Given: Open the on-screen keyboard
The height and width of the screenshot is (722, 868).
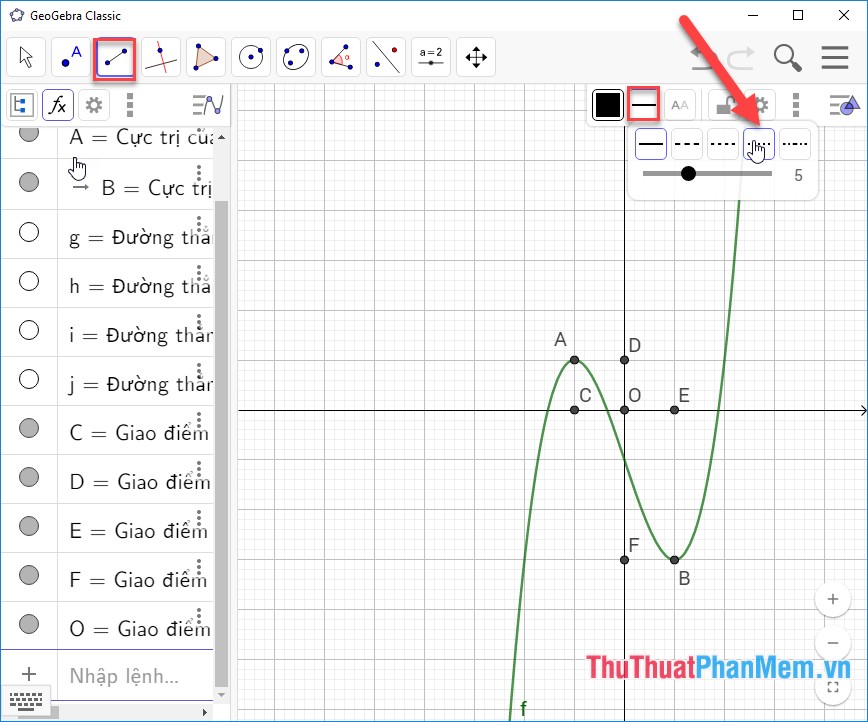Looking at the screenshot, I should [26, 702].
